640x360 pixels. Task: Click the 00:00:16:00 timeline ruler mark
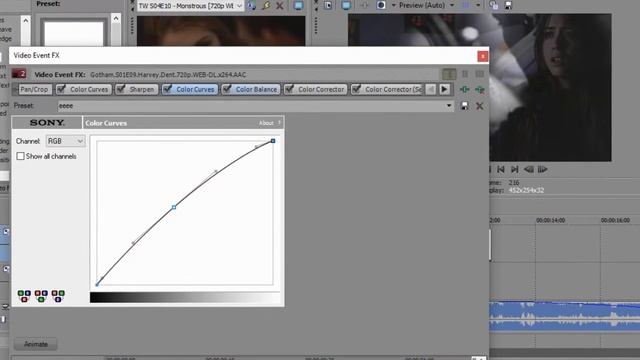point(615,220)
